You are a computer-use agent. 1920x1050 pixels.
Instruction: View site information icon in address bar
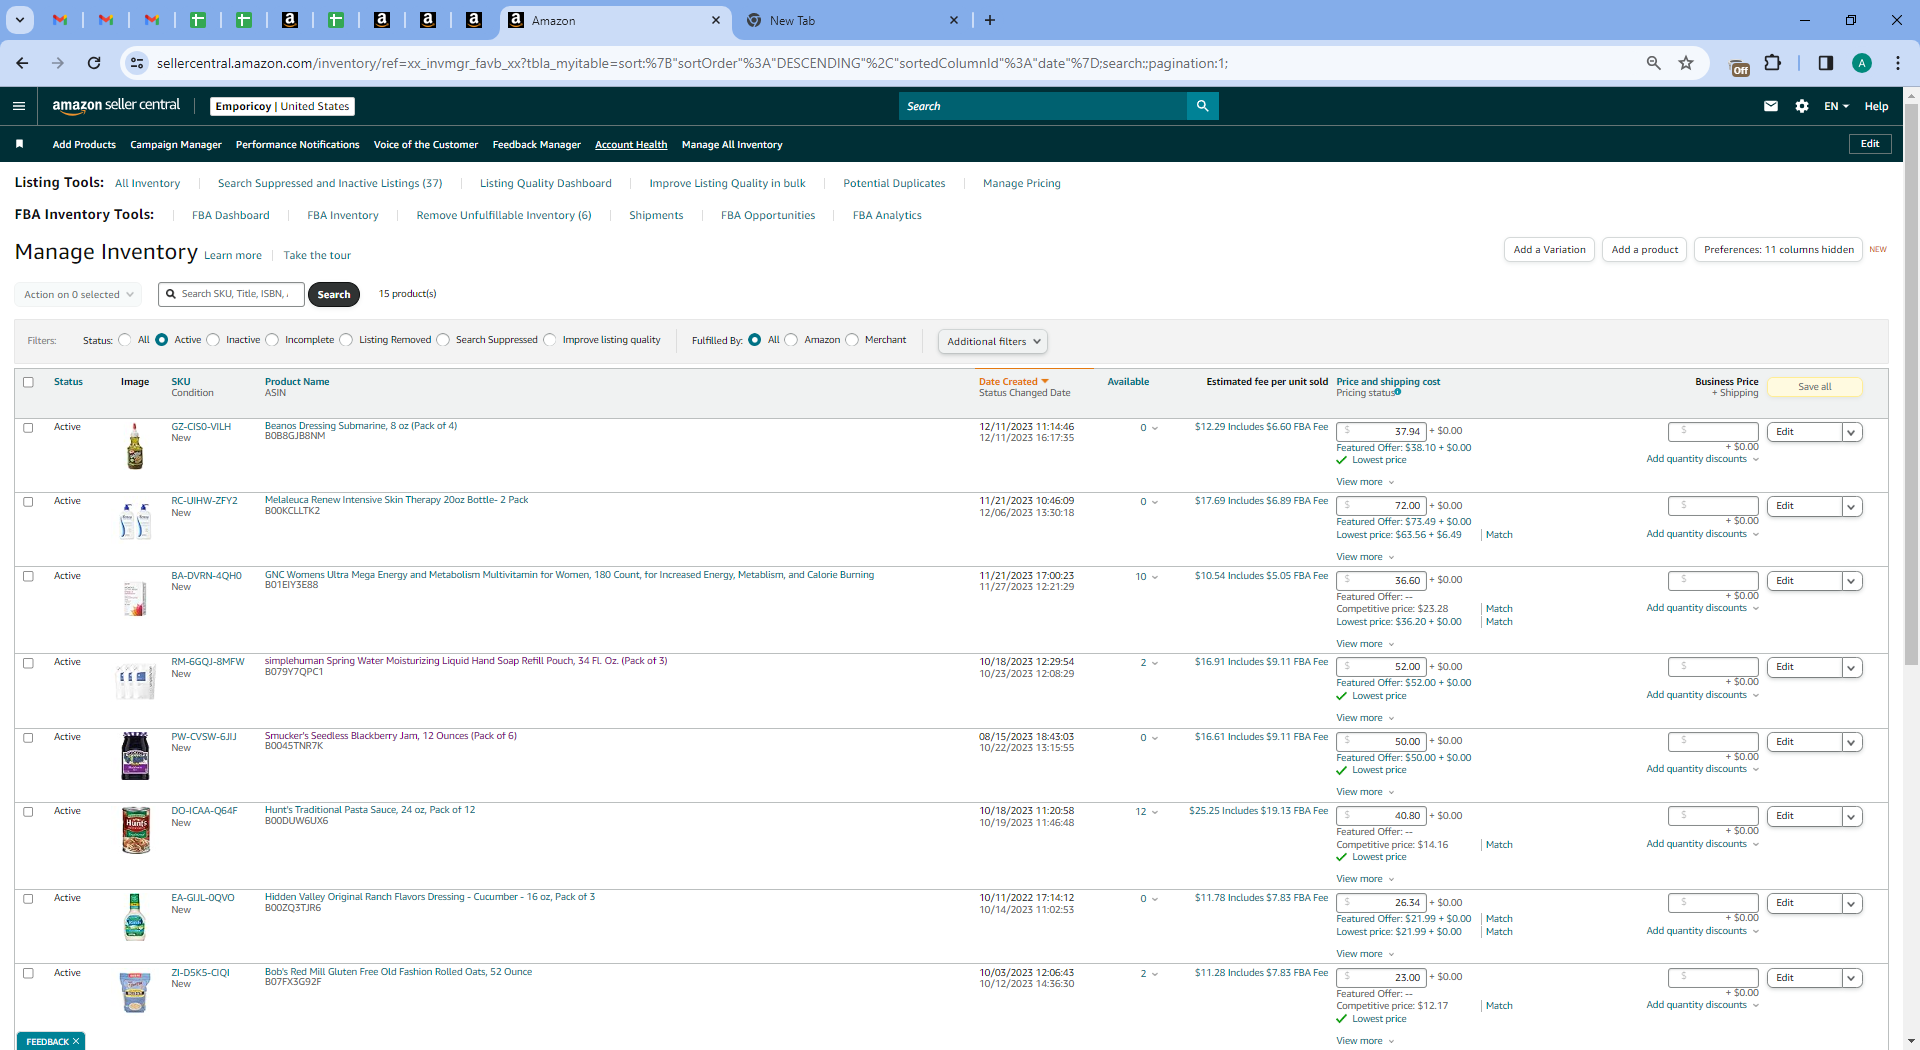tap(136, 63)
